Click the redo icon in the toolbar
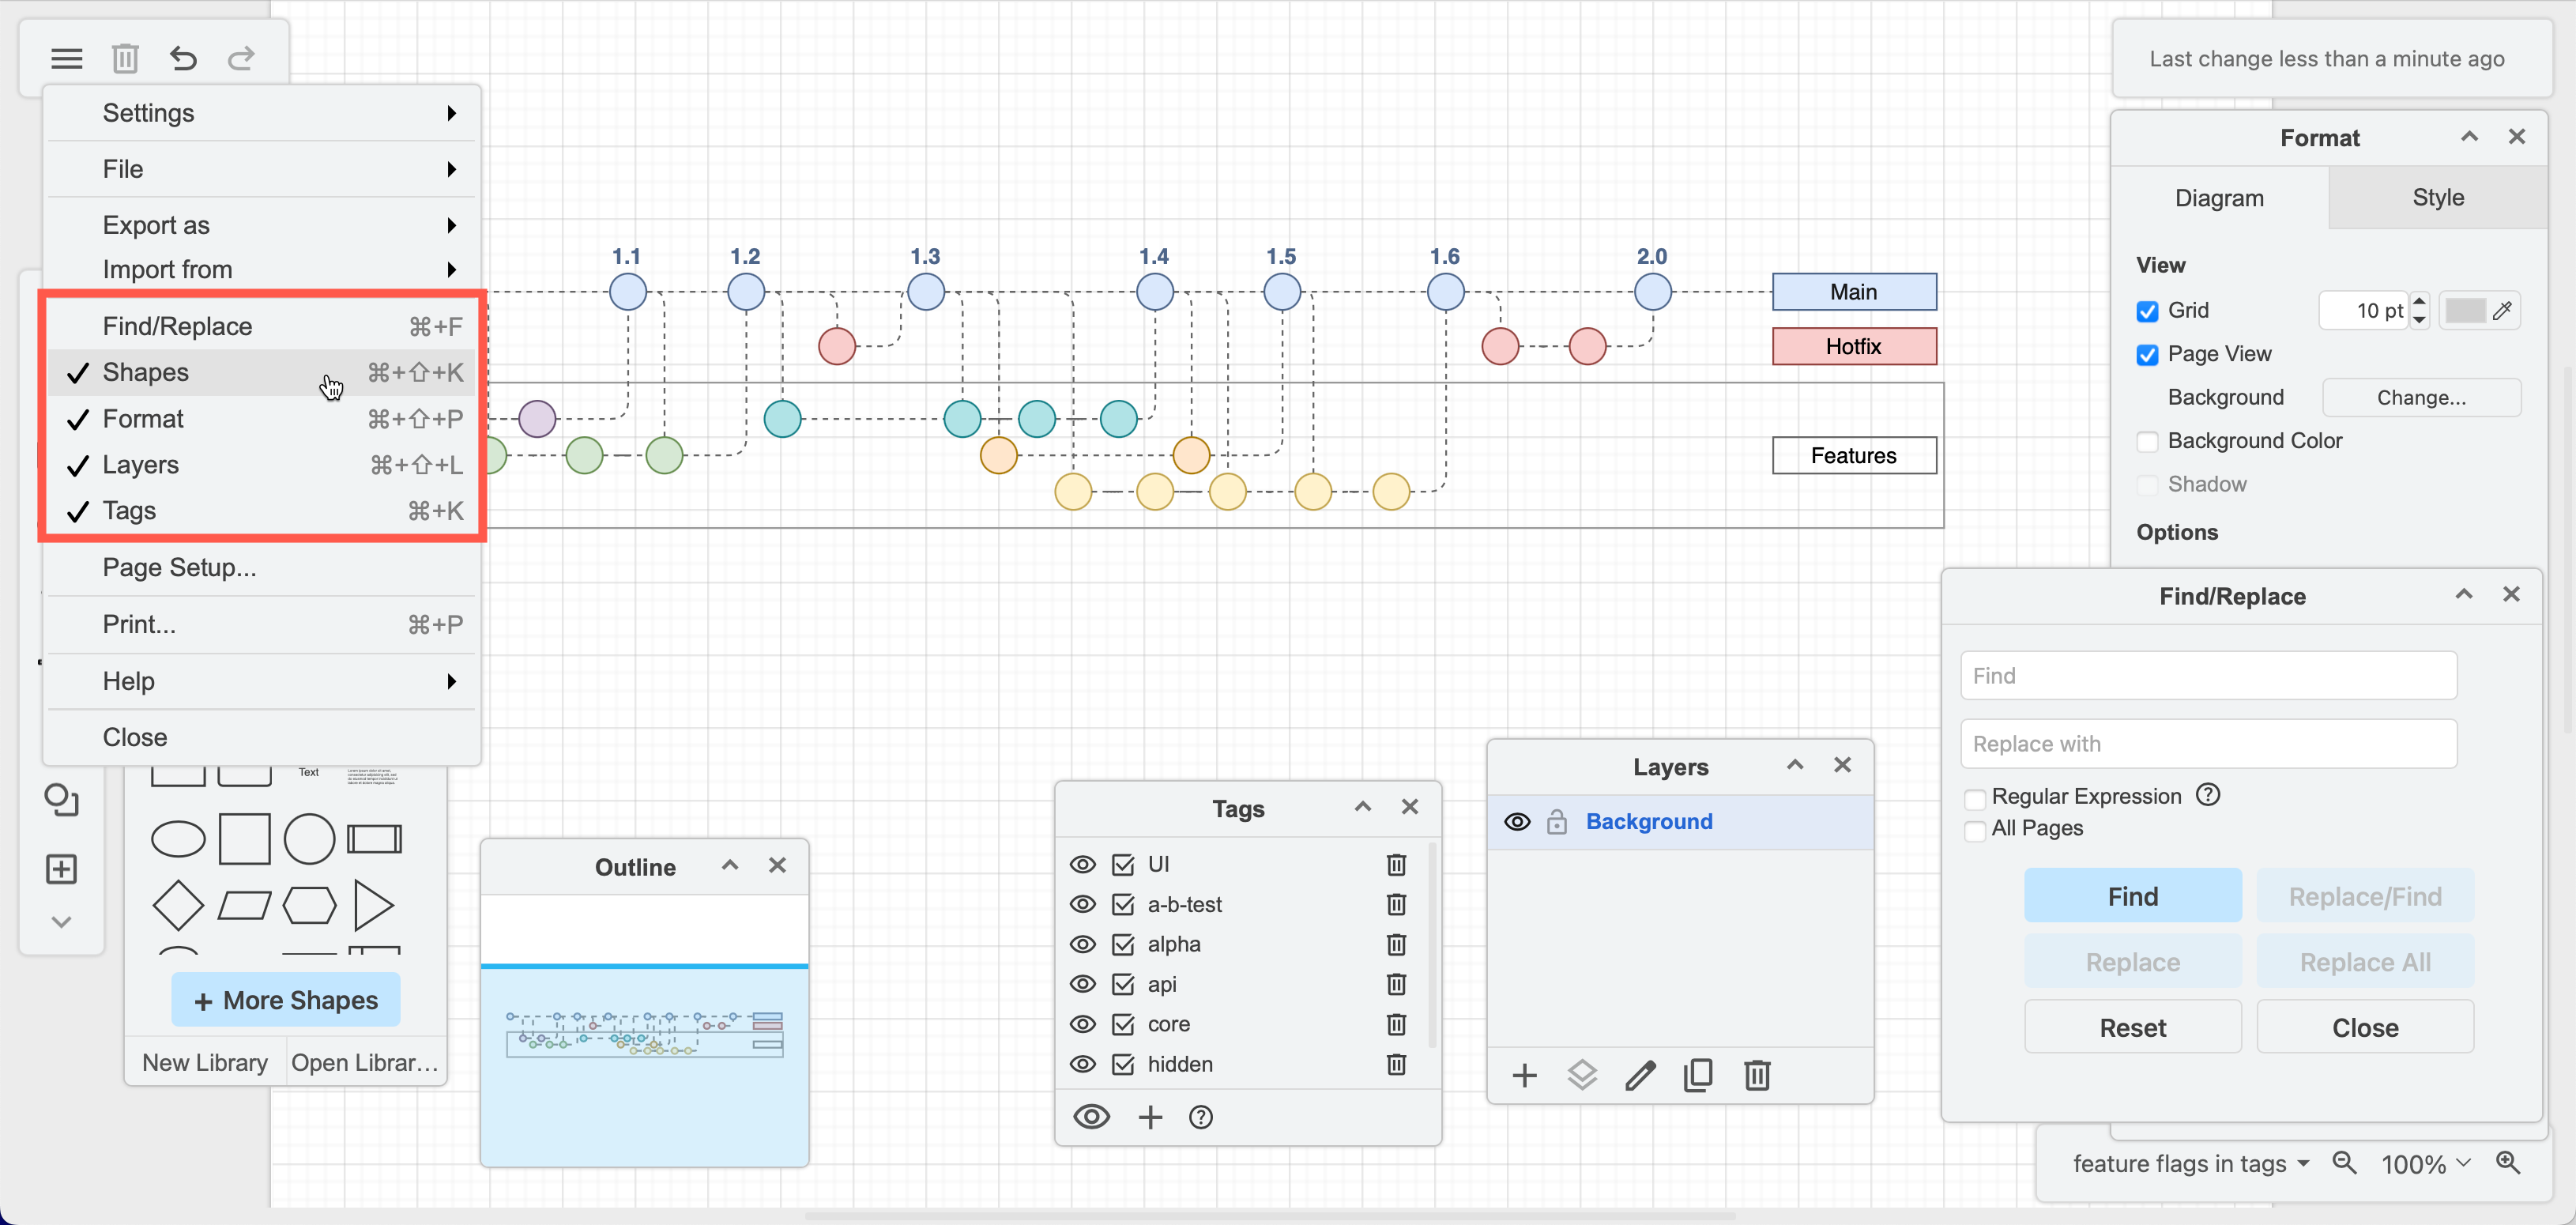 (240, 58)
